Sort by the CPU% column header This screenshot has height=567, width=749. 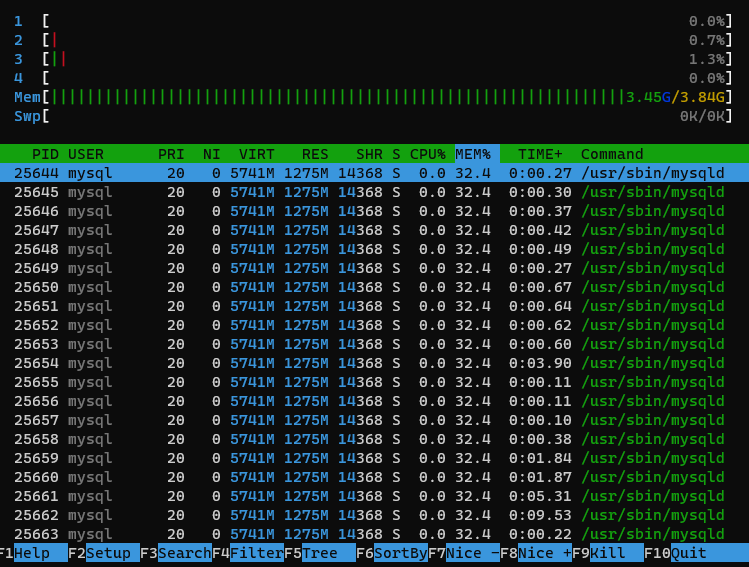tap(428, 154)
